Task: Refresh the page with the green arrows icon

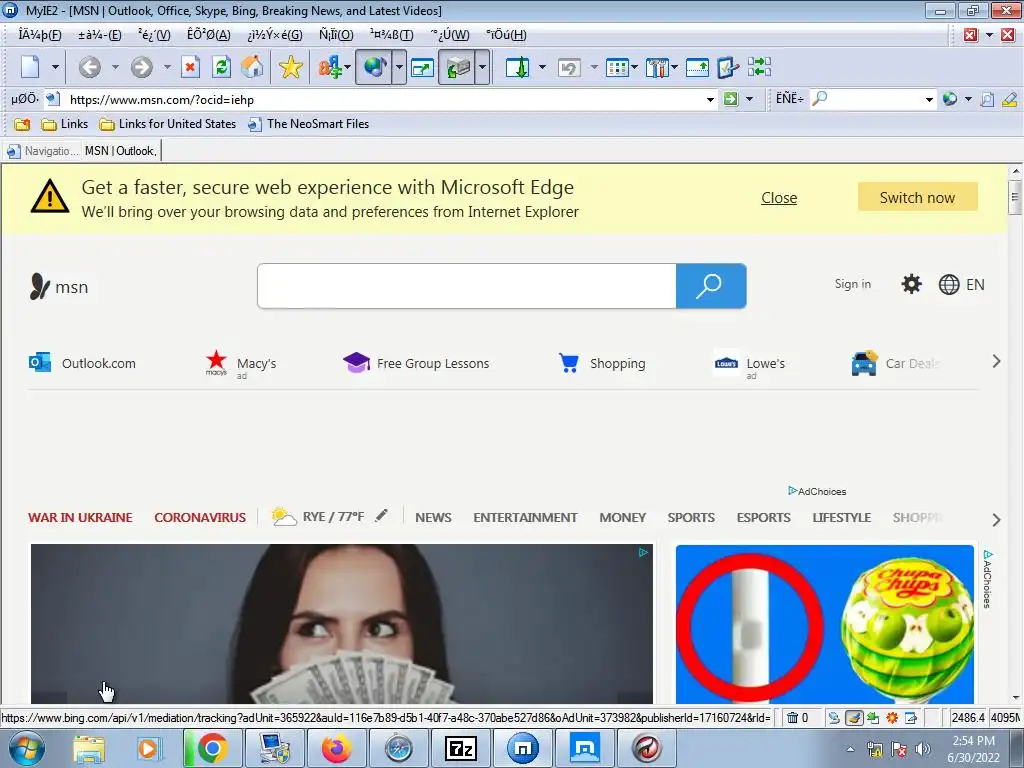Action: click(221, 67)
